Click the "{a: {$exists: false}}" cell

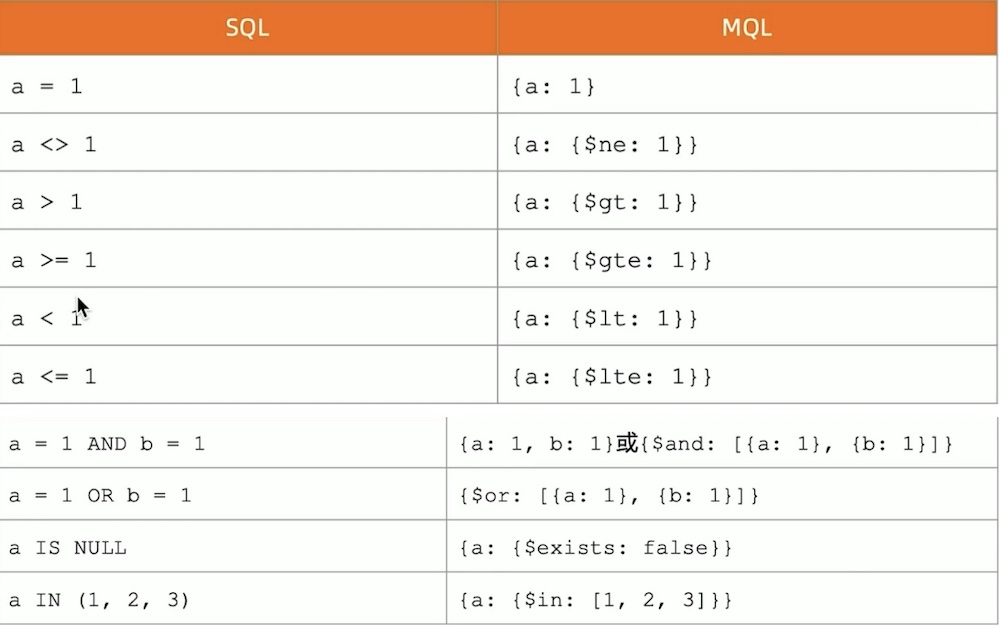(x=596, y=547)
